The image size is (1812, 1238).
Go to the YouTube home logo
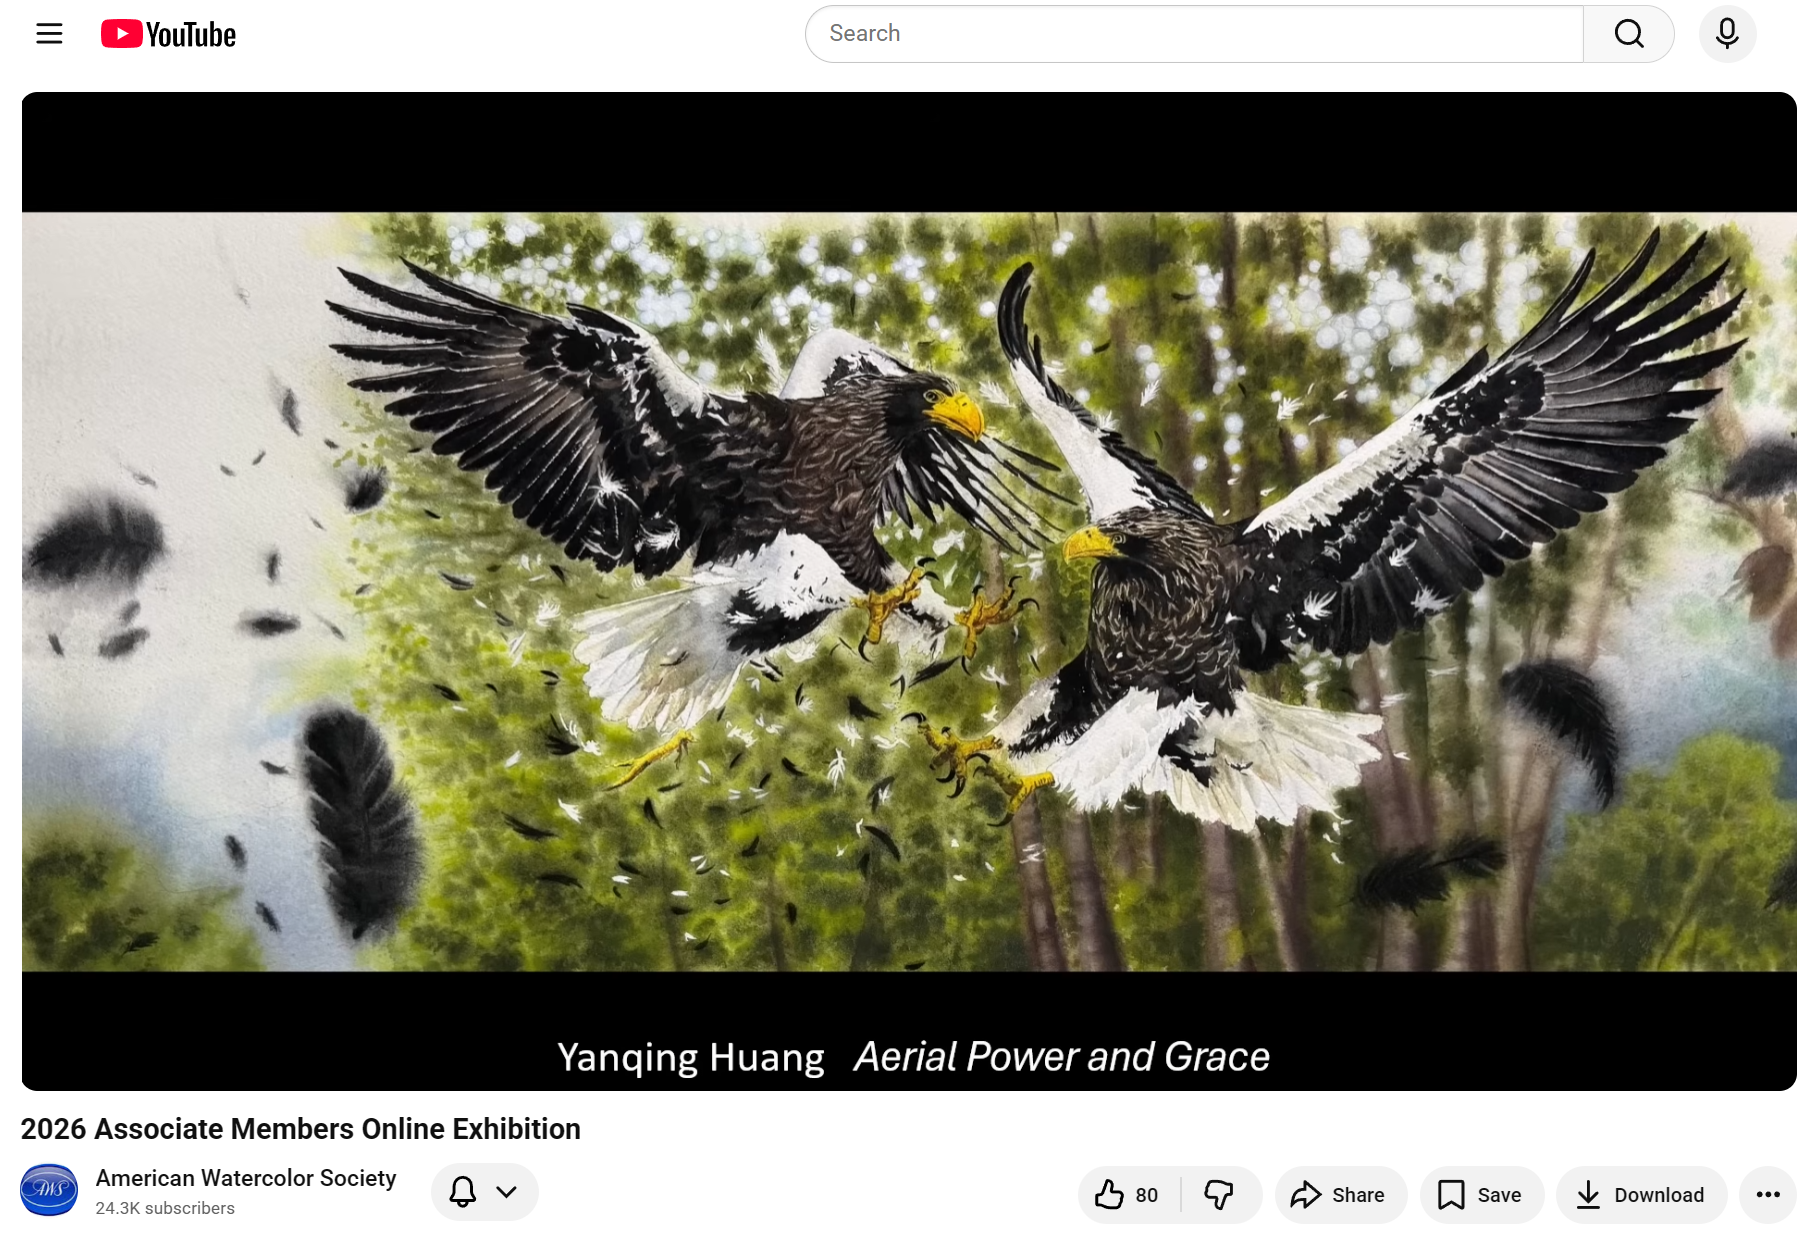168,34
